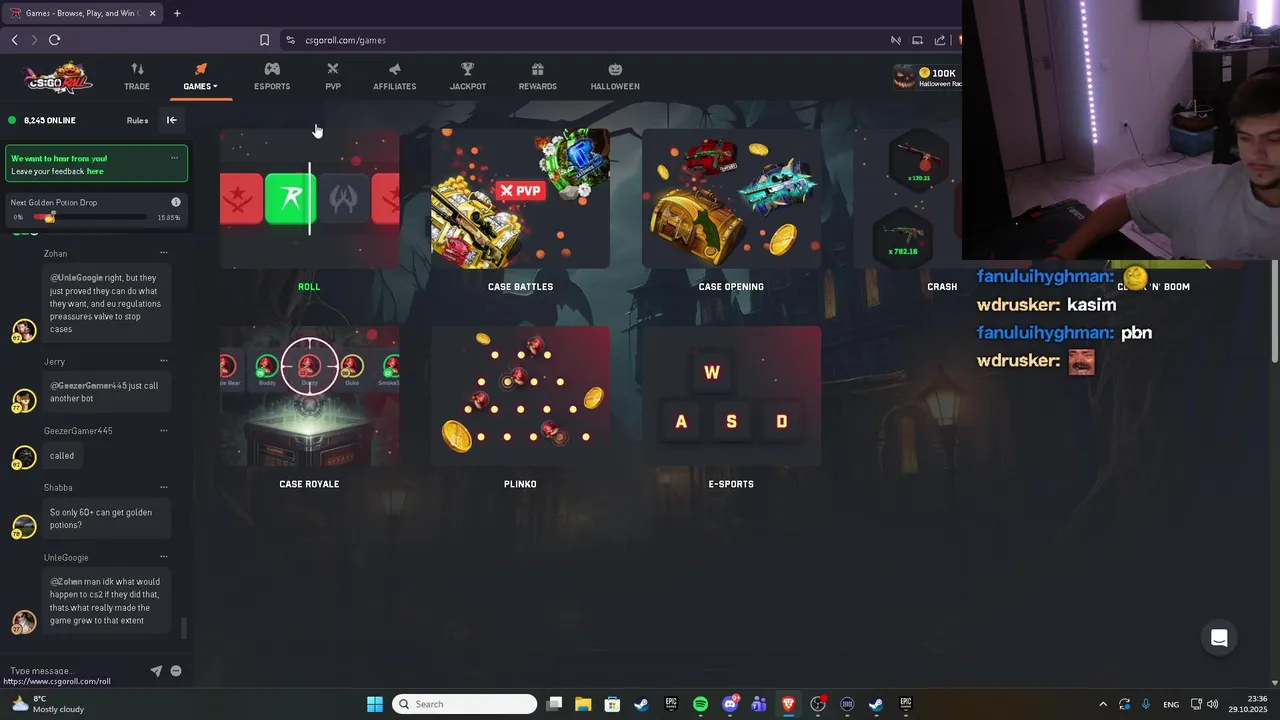Open Jackpot with the trophy icon
Image resolution: width=1280 pixels, height=720 pixels.
point(467,77)
